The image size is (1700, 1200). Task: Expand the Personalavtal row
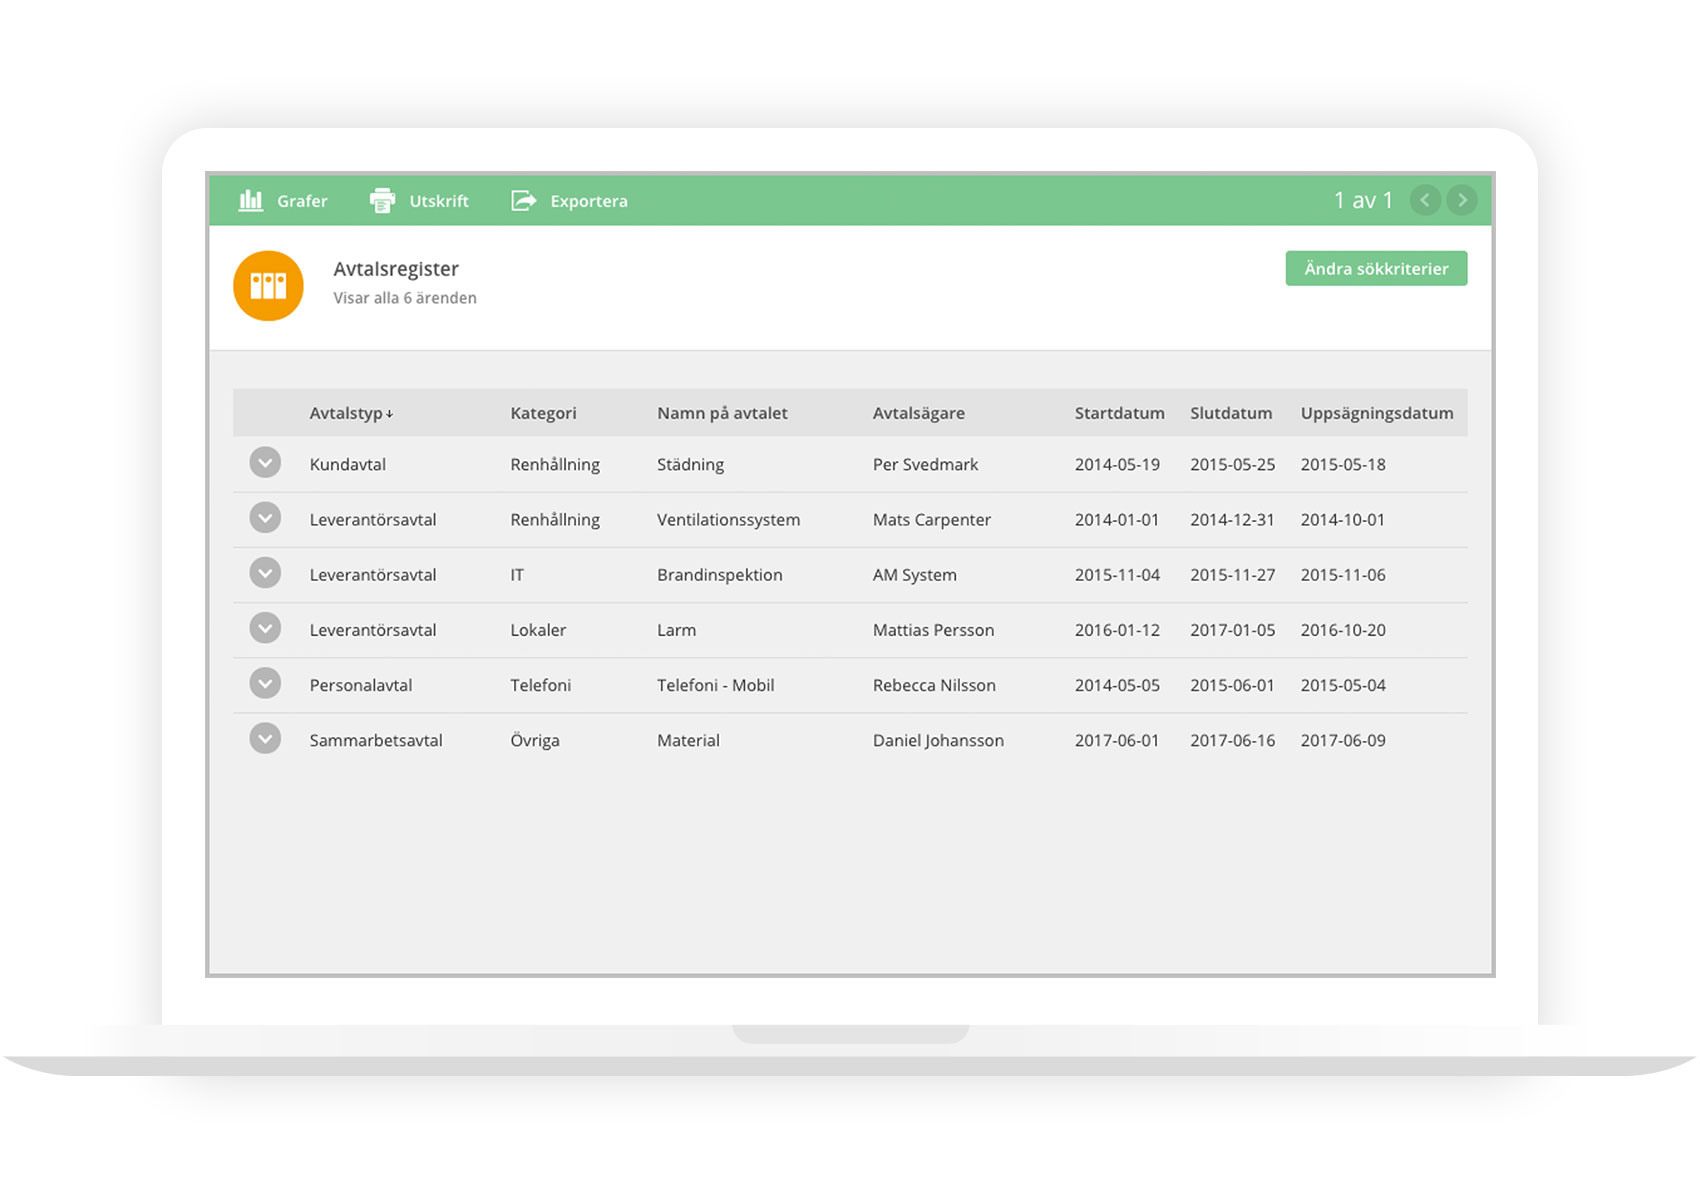(x=265, y=683)
